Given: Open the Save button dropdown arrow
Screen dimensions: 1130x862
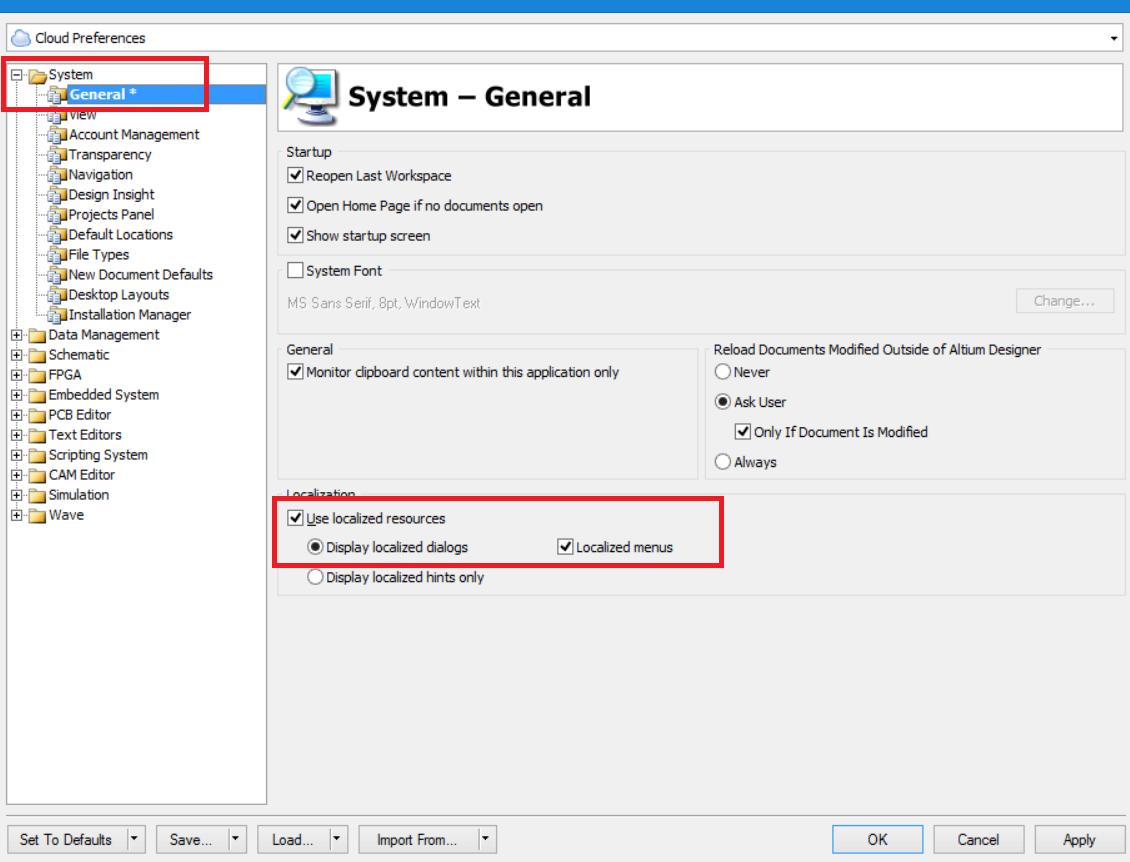Looking at the screenshot, I should tap(235, 840).
